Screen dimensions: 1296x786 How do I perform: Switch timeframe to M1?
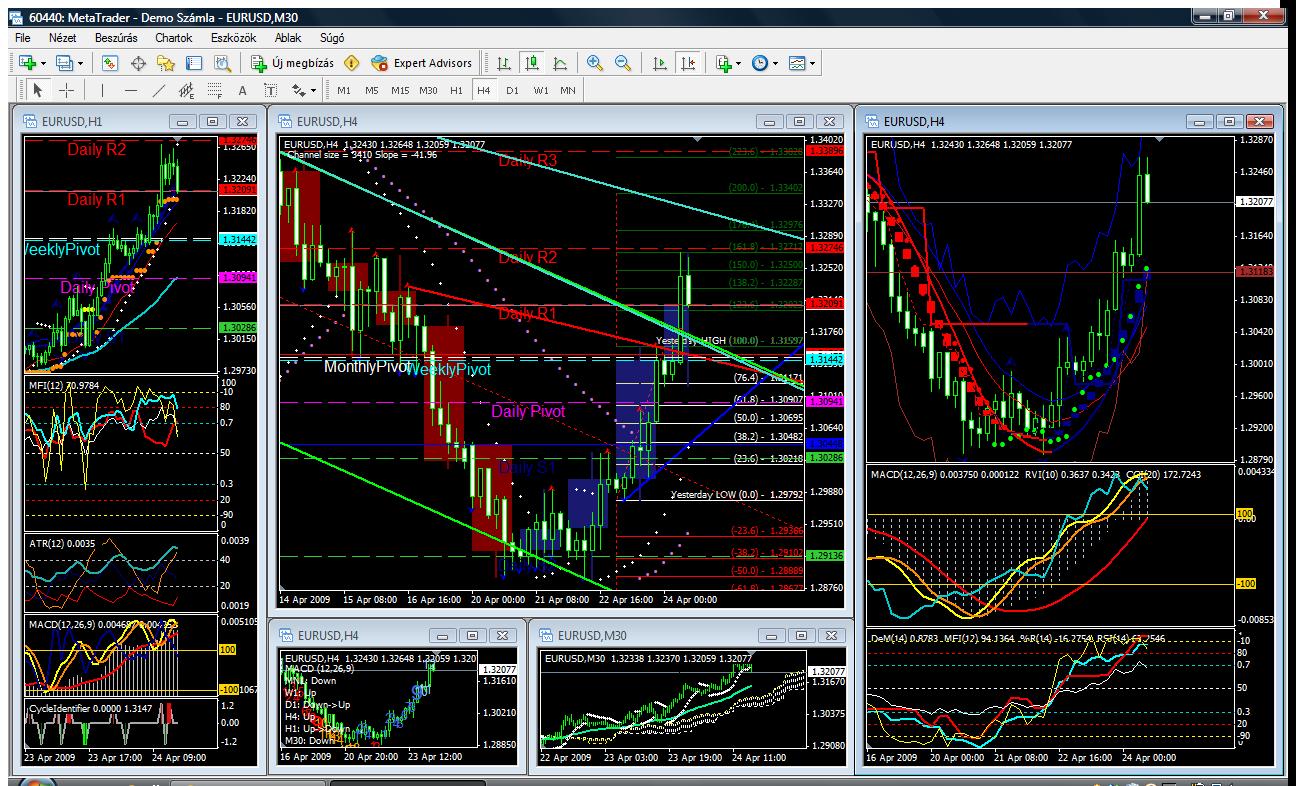[x=344, y=90]
